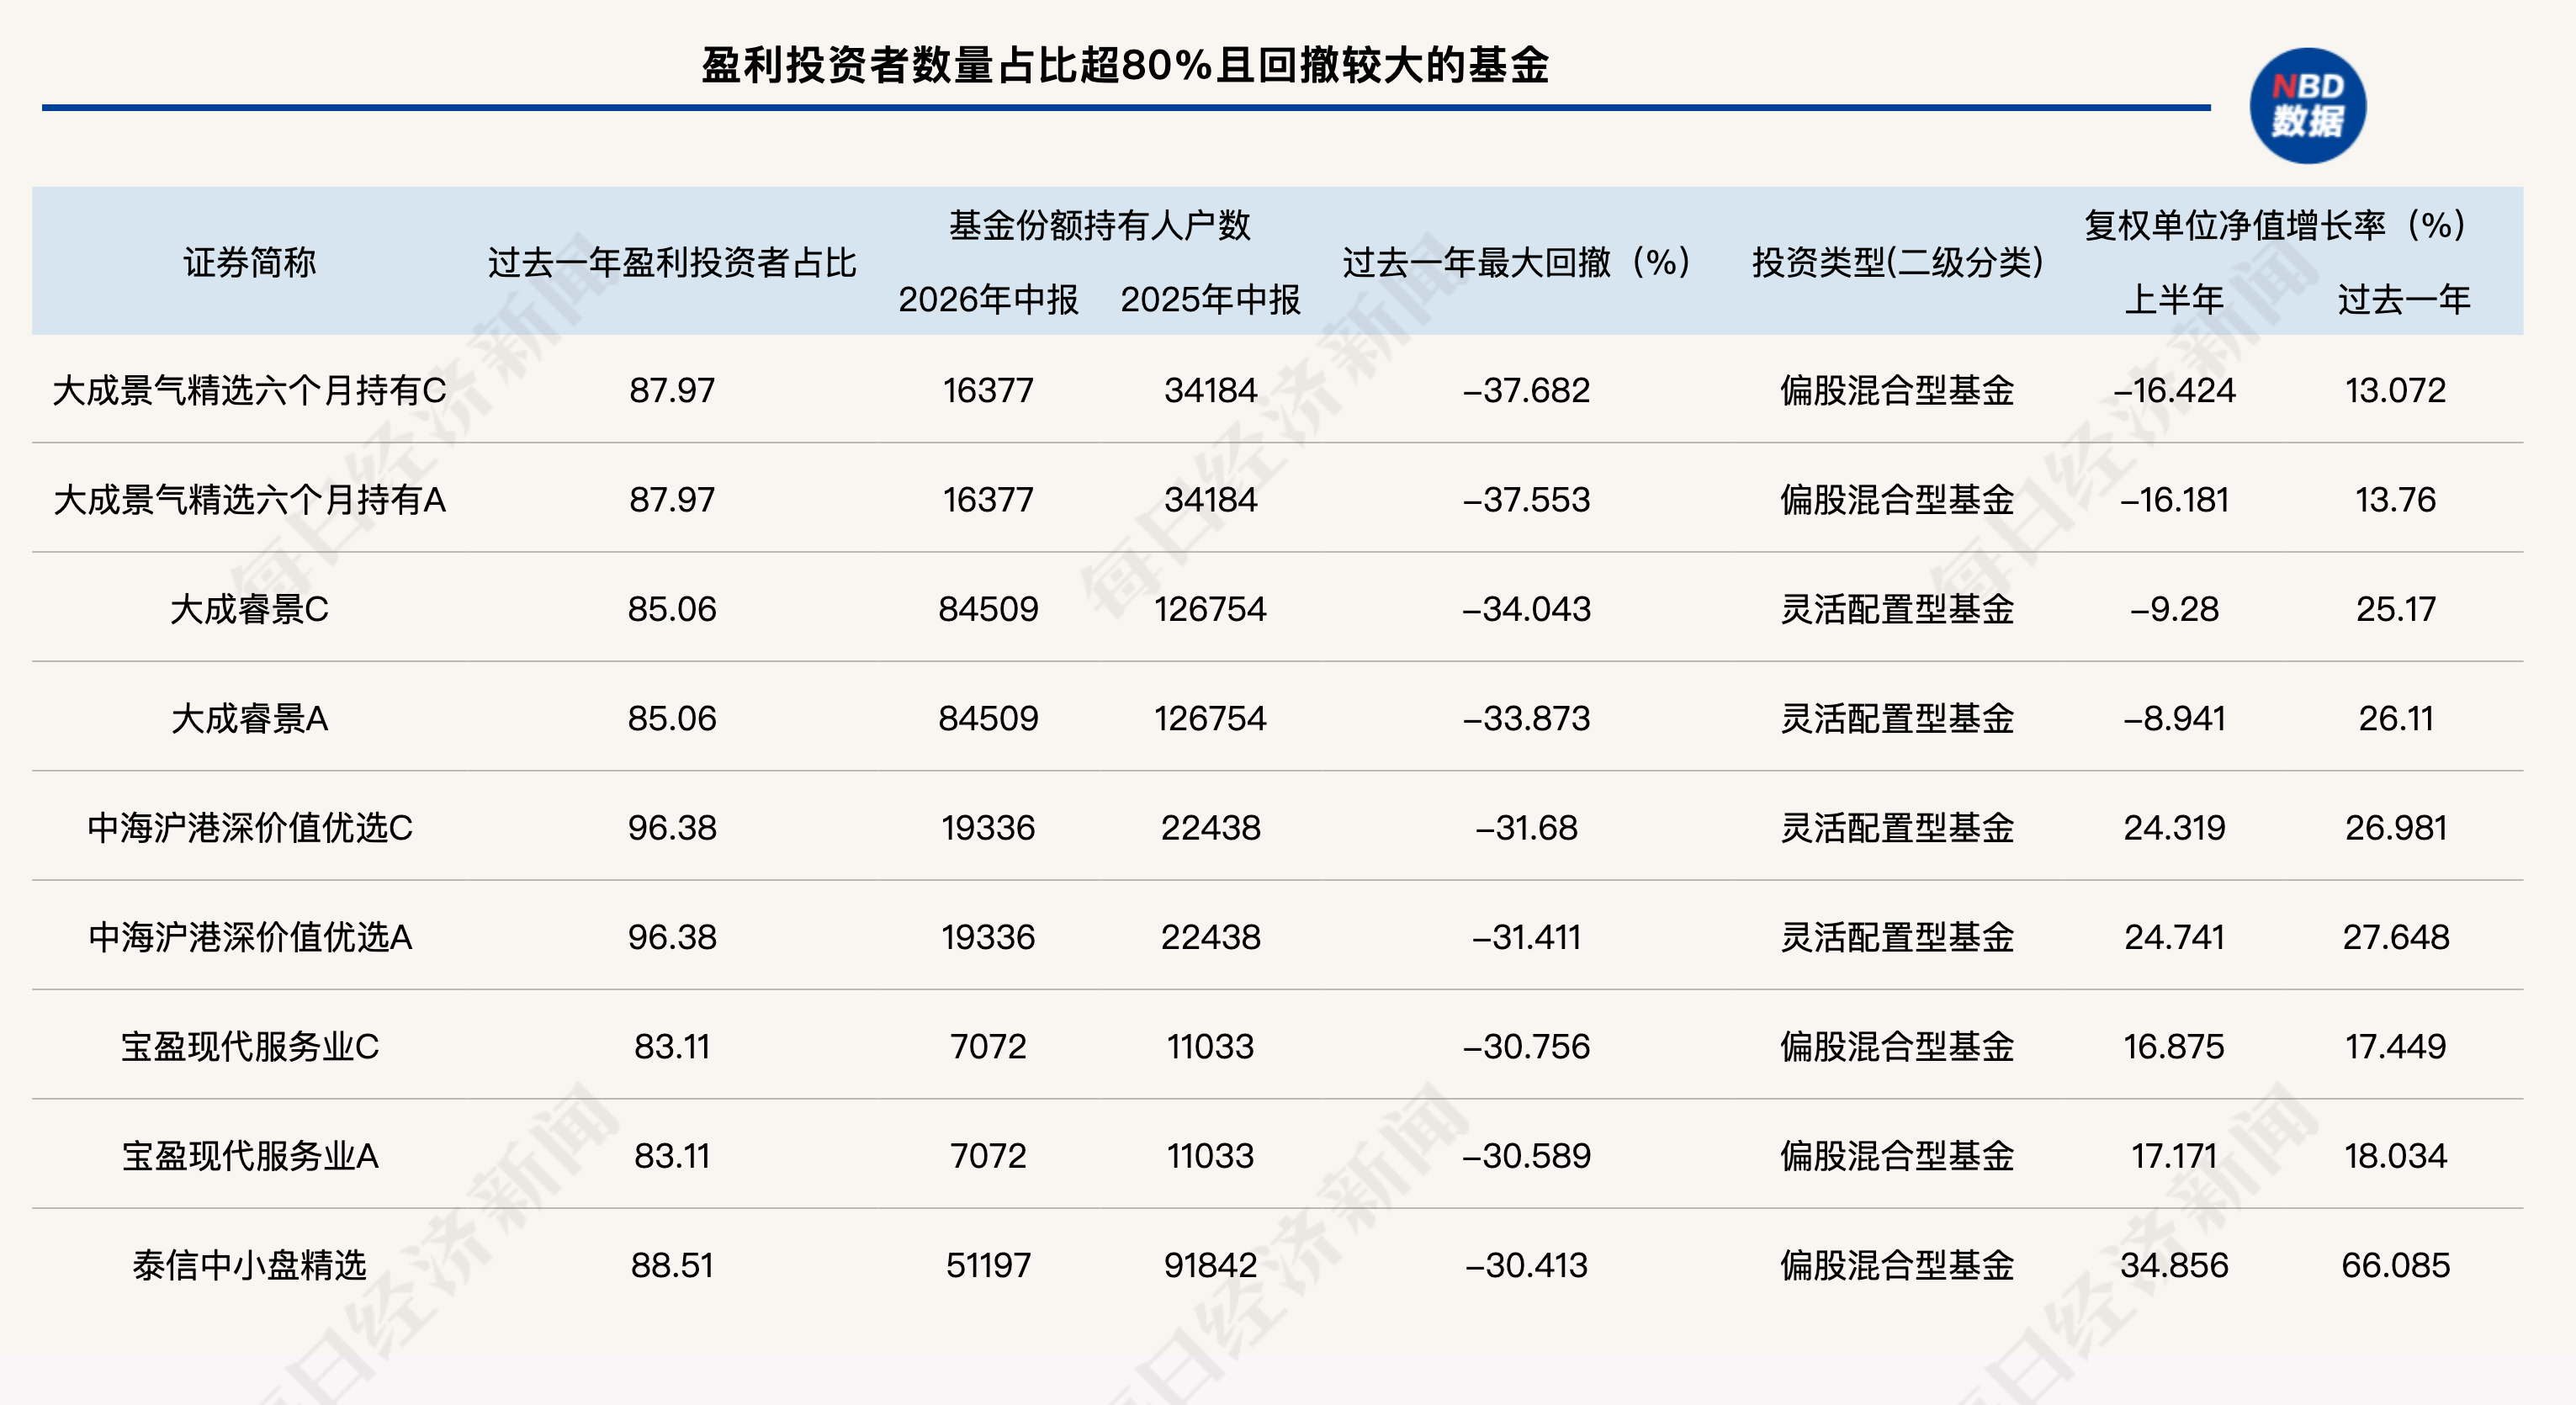
Task: Click one-year growth value 17.449
Action: tap(2396, 1047)
